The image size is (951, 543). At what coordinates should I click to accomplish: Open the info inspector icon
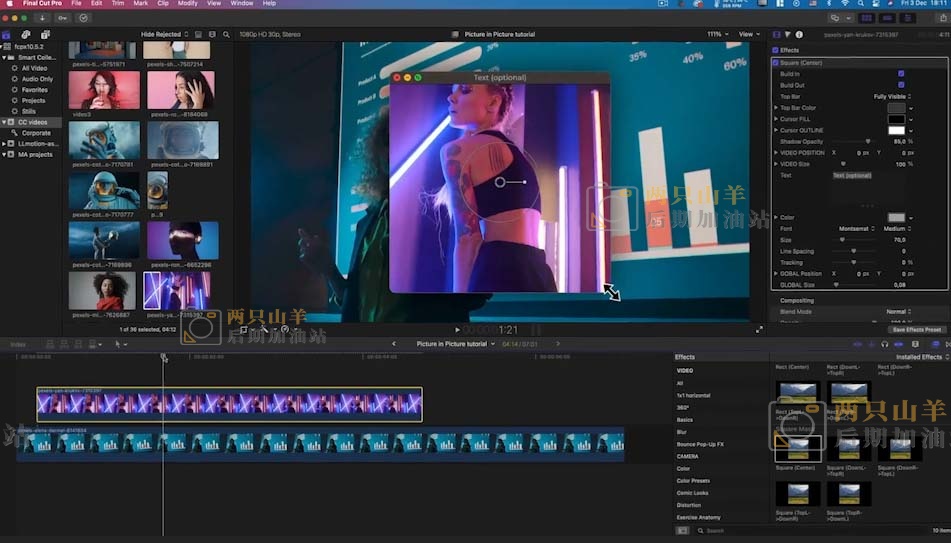point(799,34)
